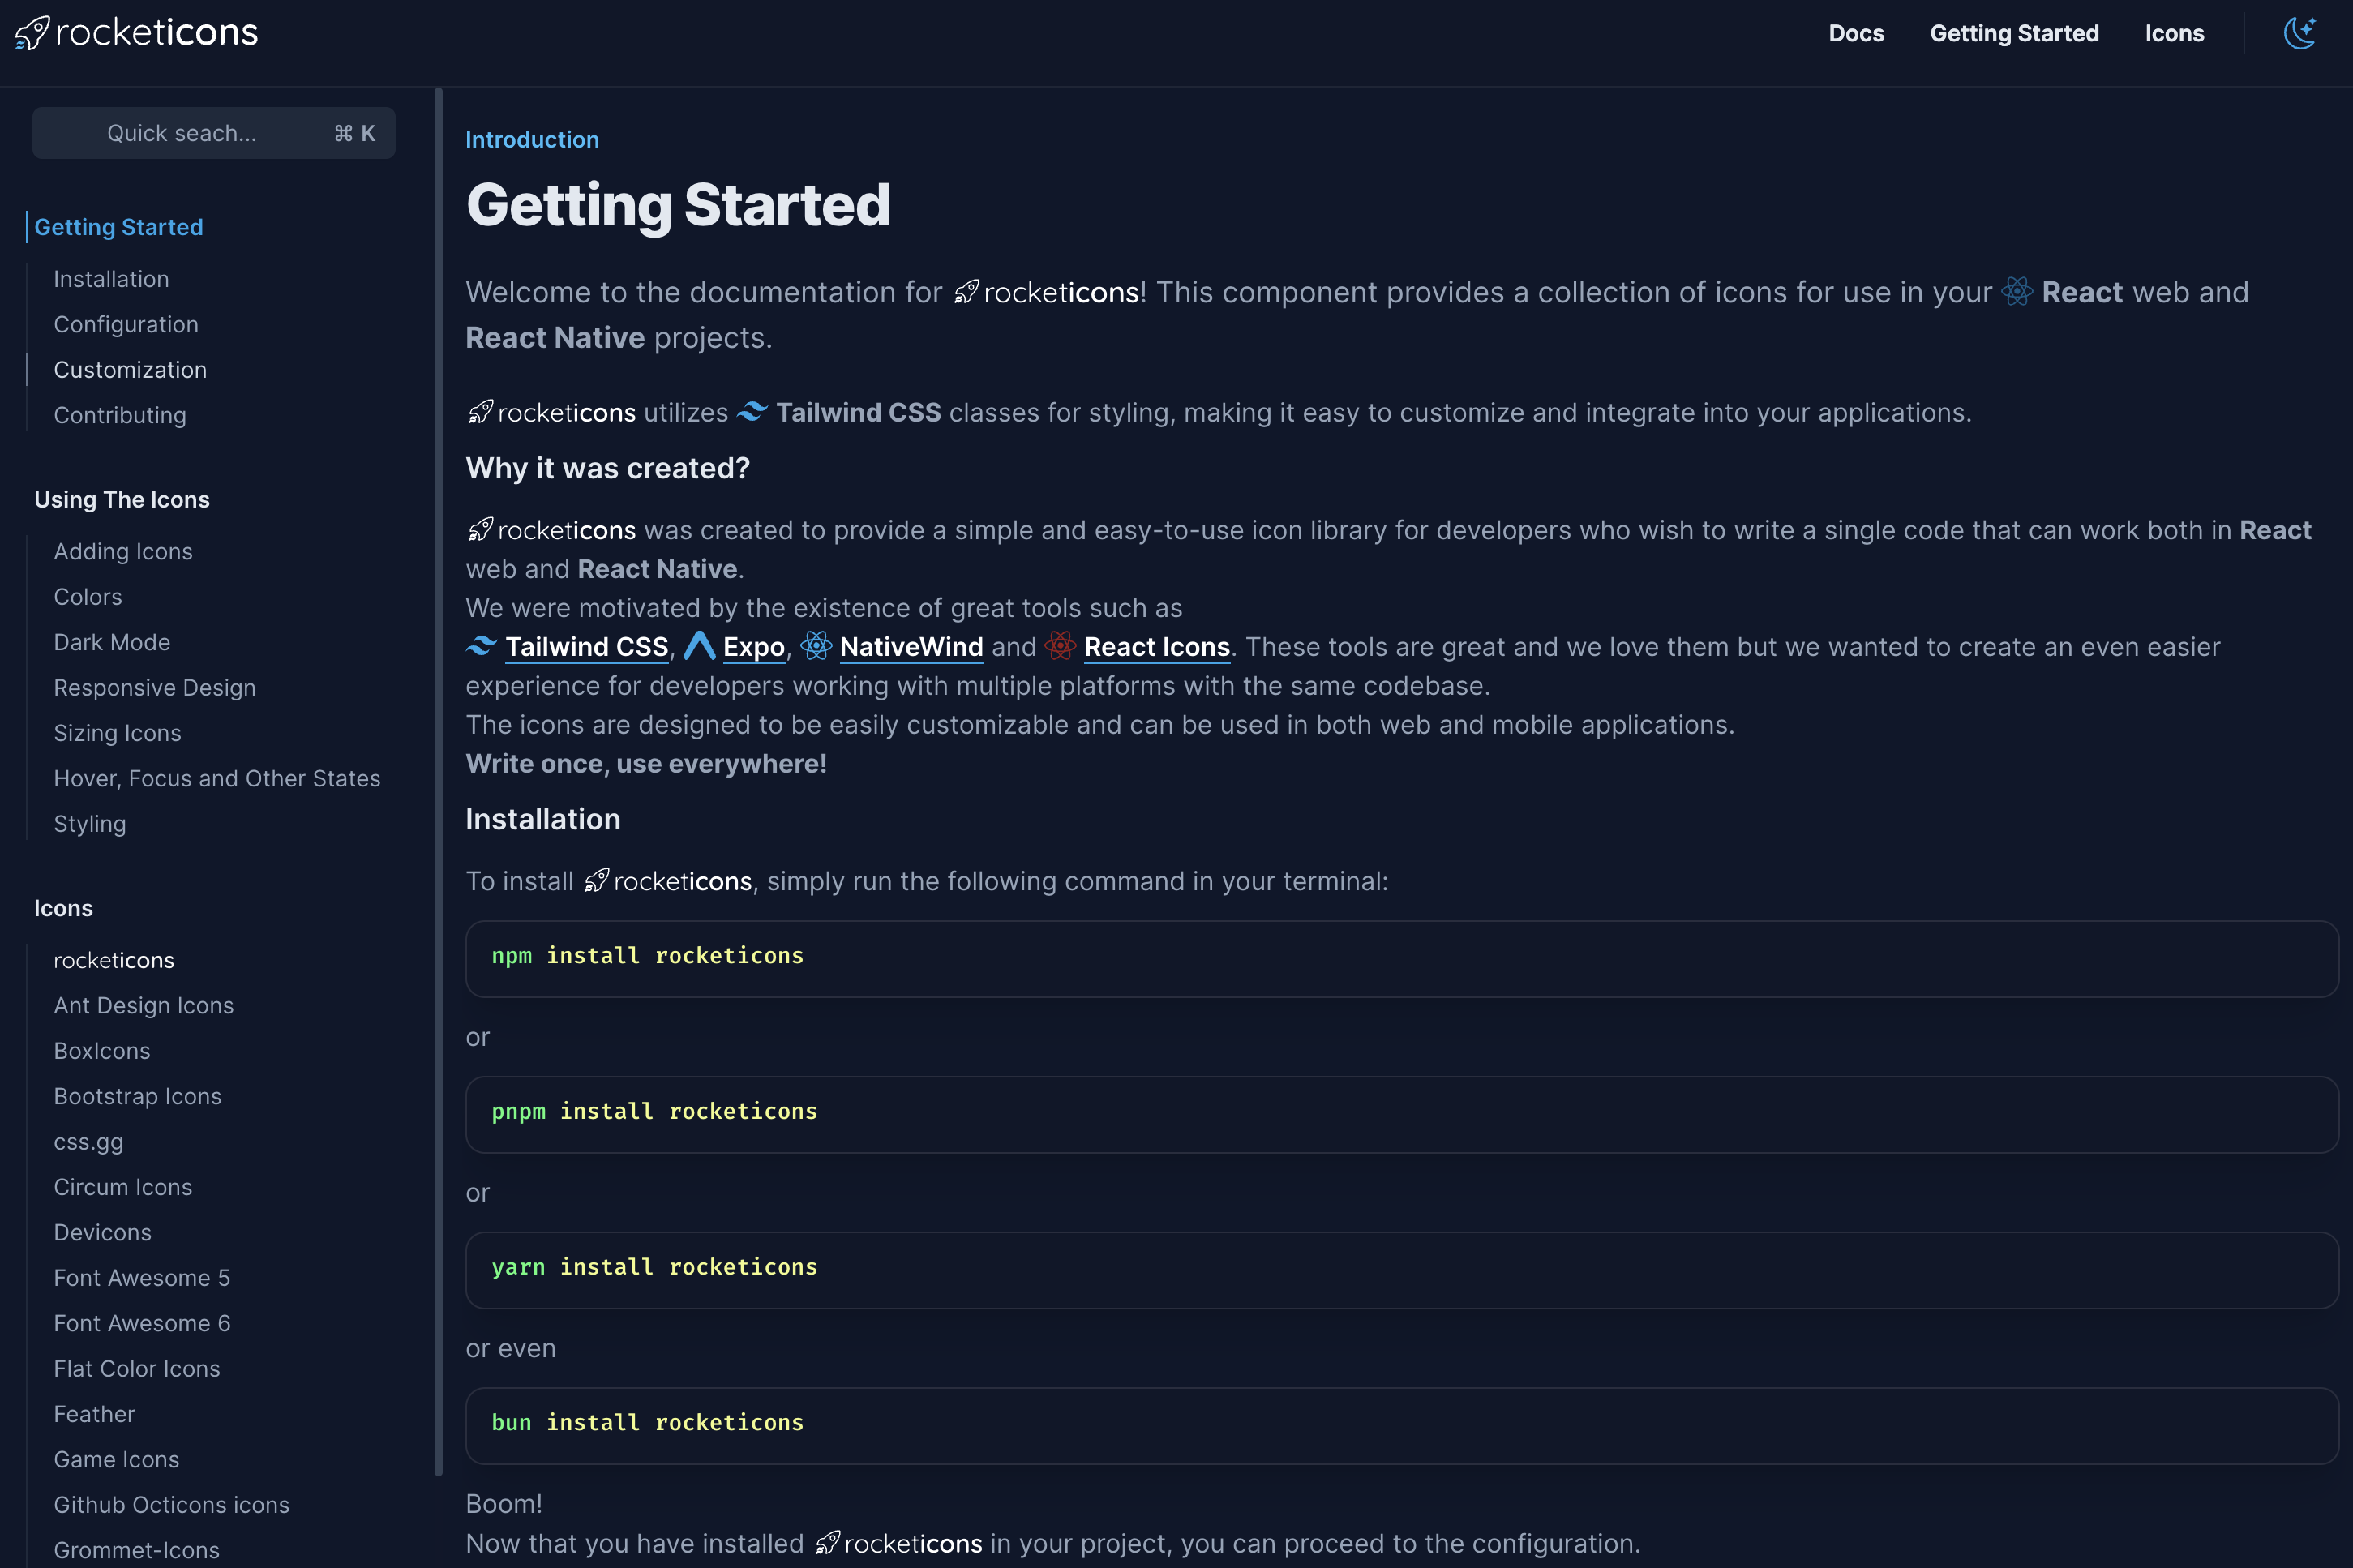This screenshot has width=2353, height=1568.
Task: Open Feather icon set
Action: pos(94,1414)
